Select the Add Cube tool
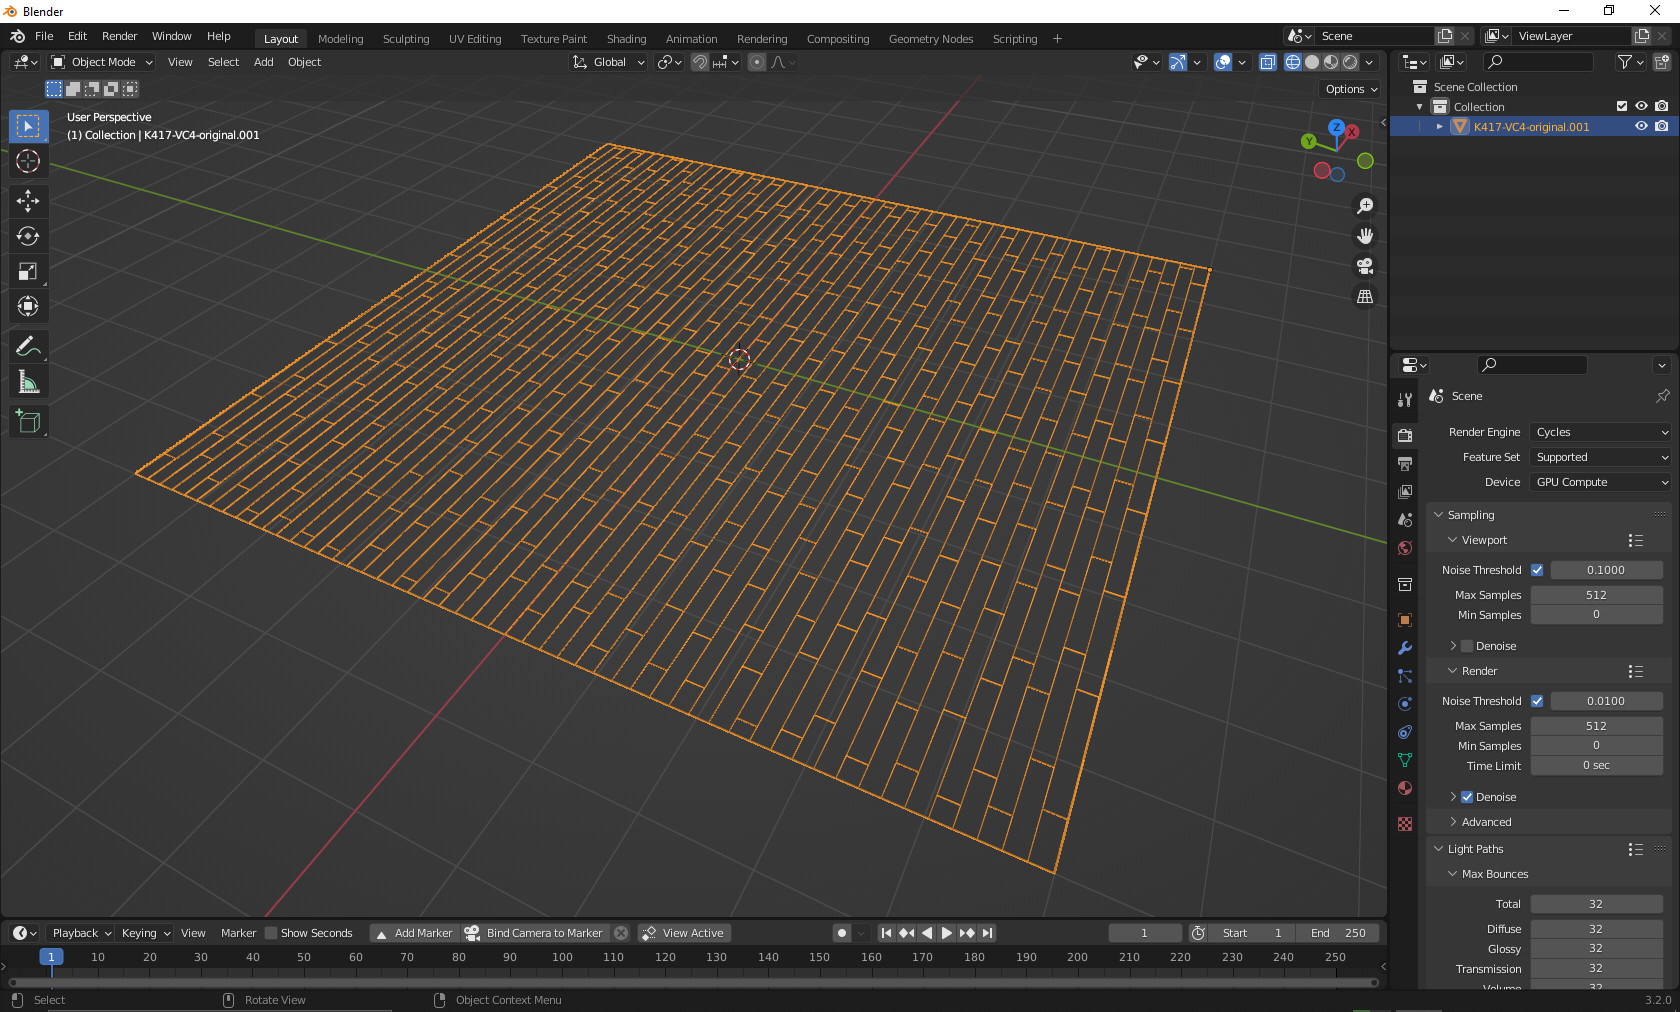This screenshot has width=1680, height=1012. [28, 422]
